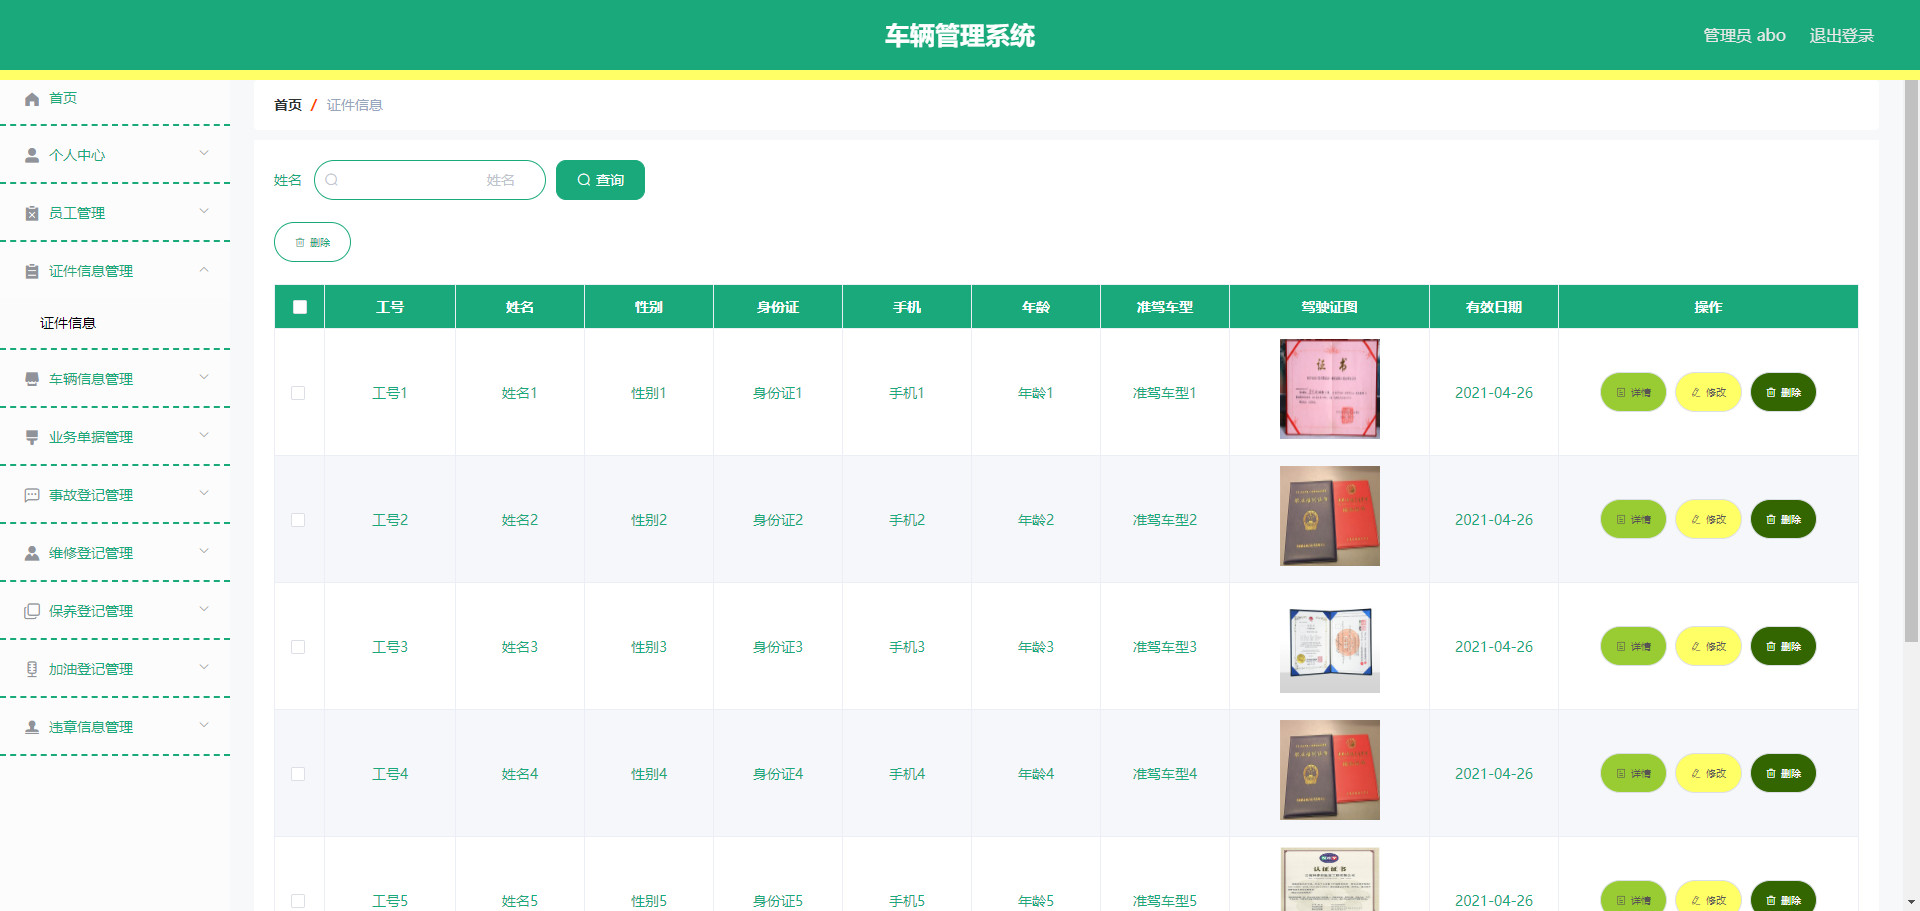Image resolution: width=1920 pixels, height=911 pixels.
Task: Expand the 车辆信息管理 menu chevron
Action: pyautogui.click(x=204, y=377)
